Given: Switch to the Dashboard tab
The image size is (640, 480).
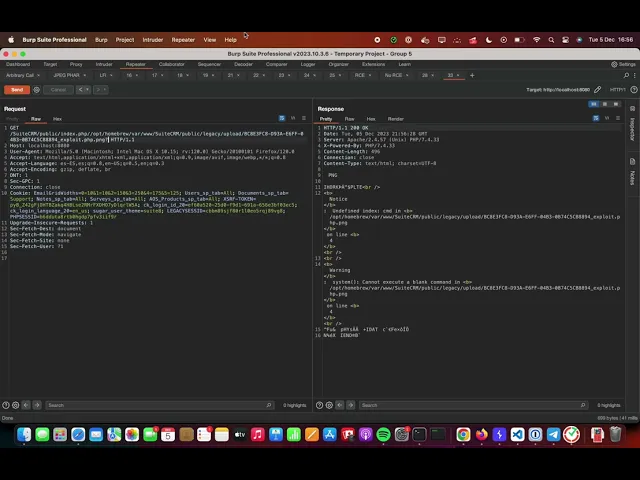Looking at the screenshot, I should pos(18,64).
